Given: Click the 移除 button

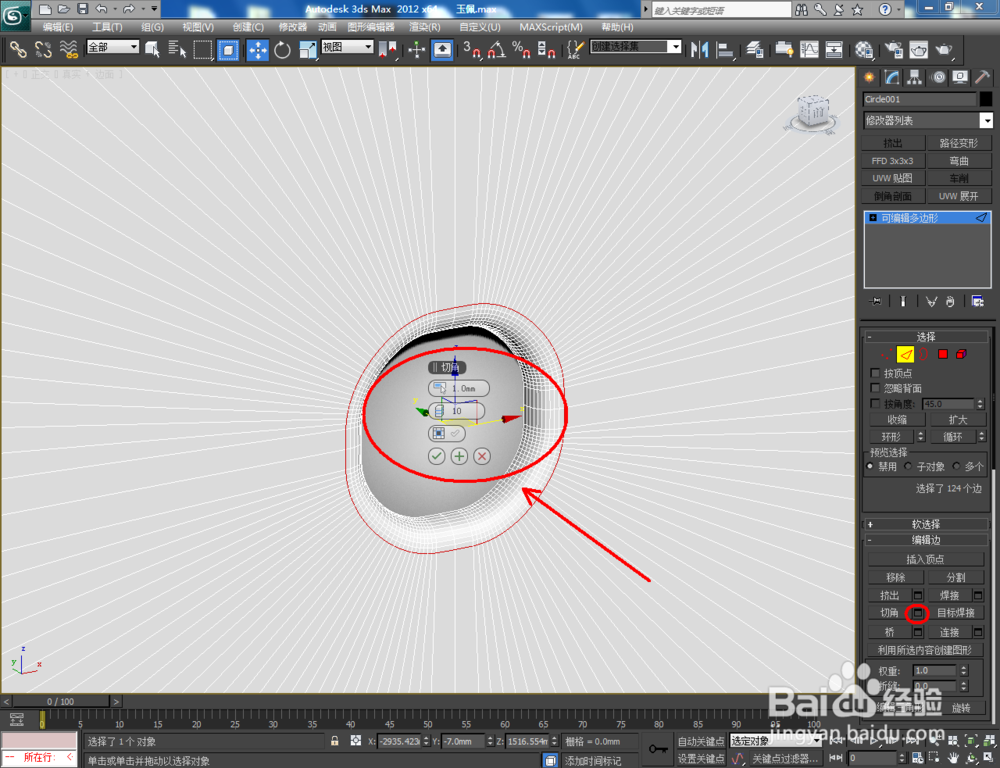Looking at the screenshot, I should (895, 577).
